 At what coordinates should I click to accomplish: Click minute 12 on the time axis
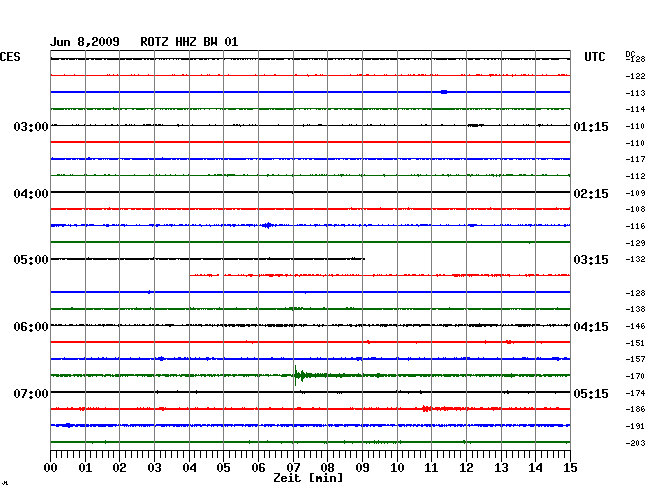point(466,468)
